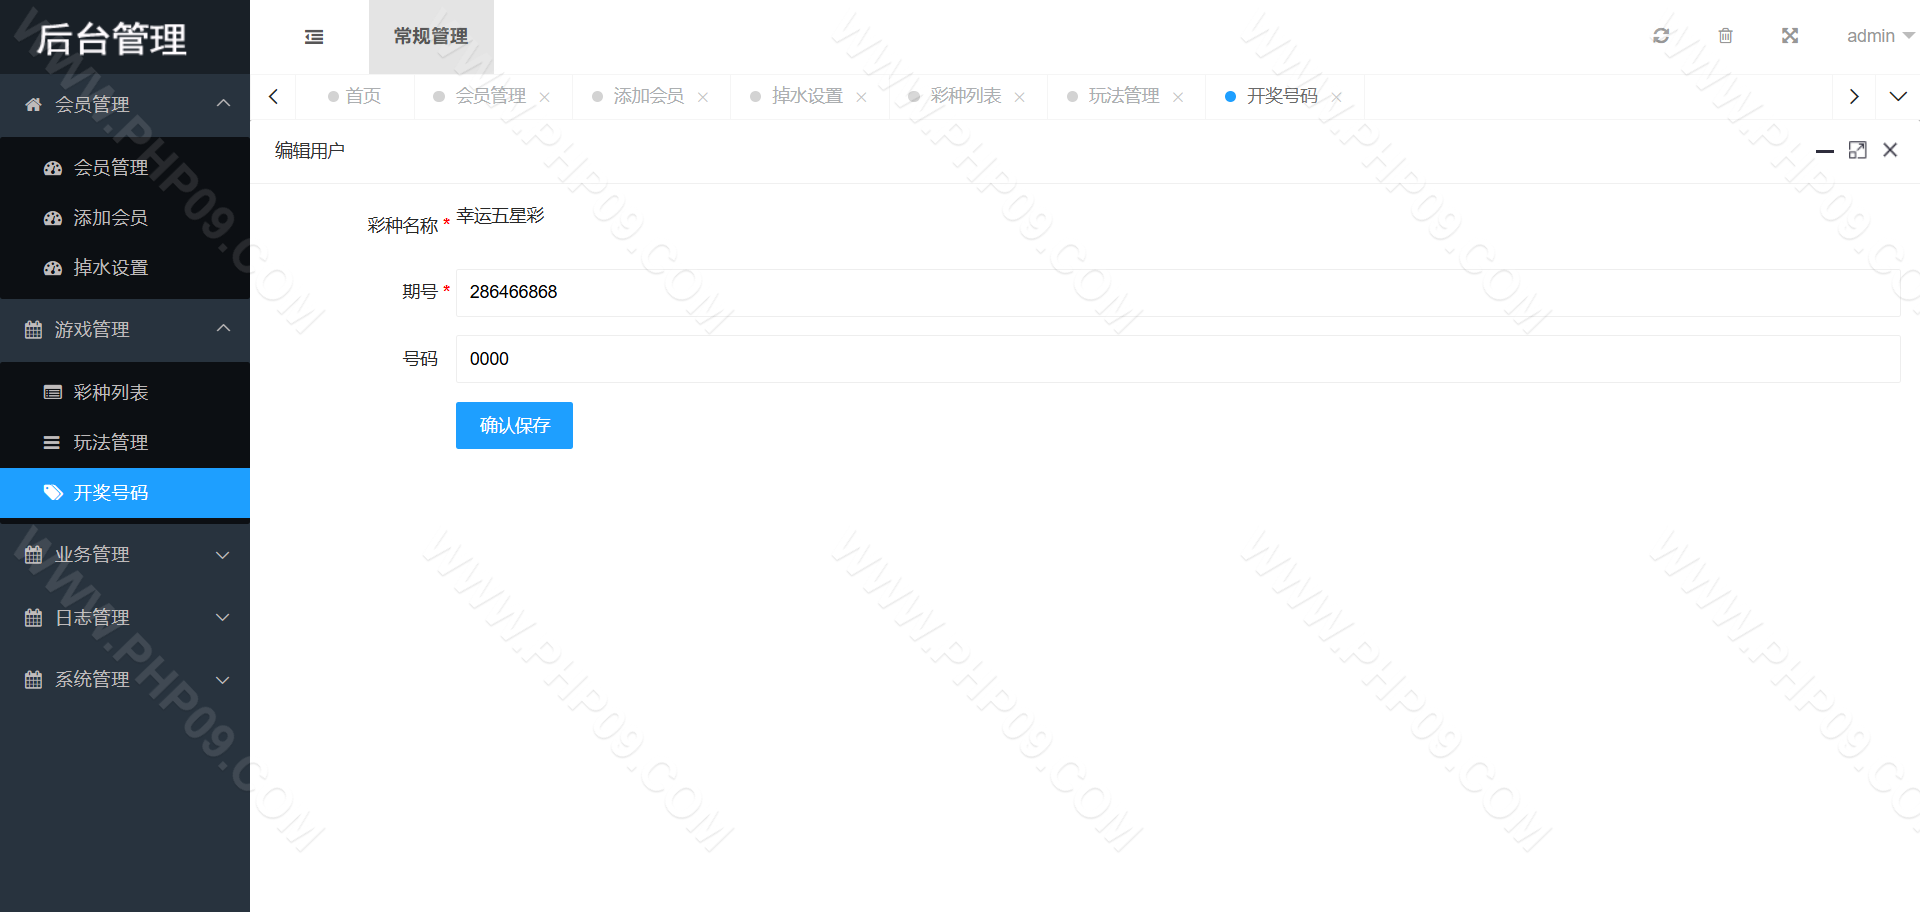This screenshot has width=1920, height=912.
Task: Close the 会员管理 tab
Action: tap(545, 97)
